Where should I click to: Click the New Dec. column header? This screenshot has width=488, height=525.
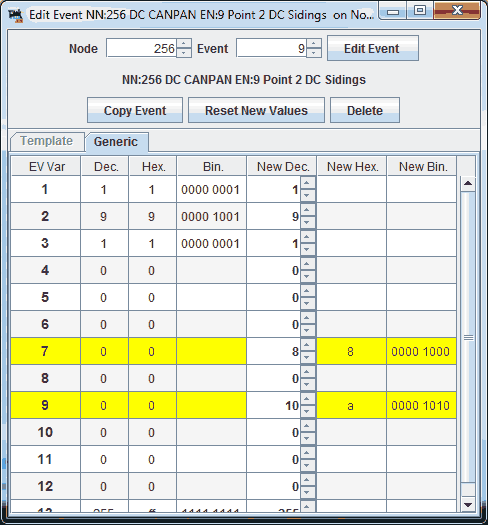tap(282, 166)
